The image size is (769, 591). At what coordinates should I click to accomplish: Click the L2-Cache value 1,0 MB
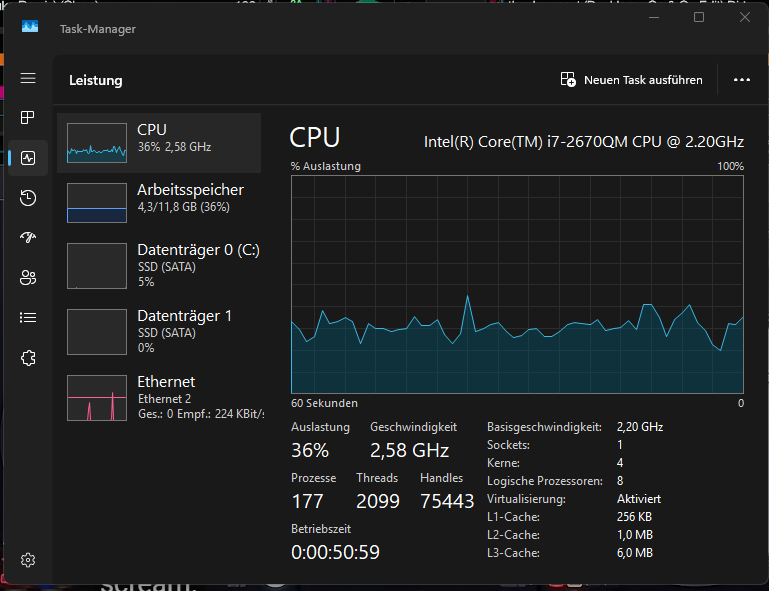coord(635,535)
